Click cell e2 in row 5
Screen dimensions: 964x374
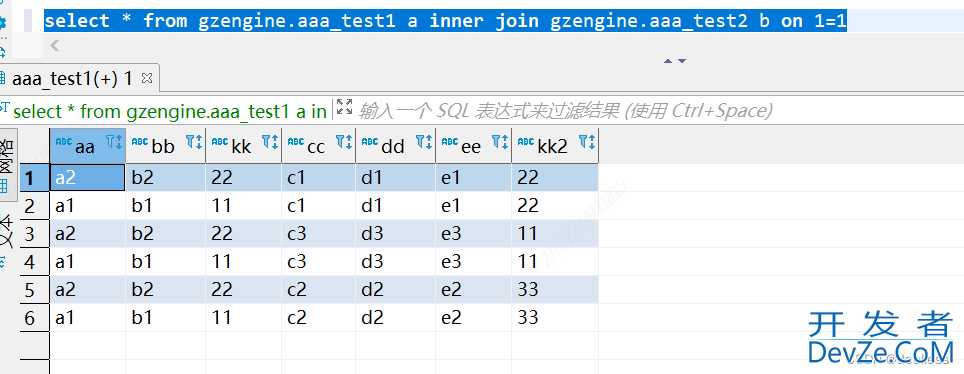(x=473, y=290)
